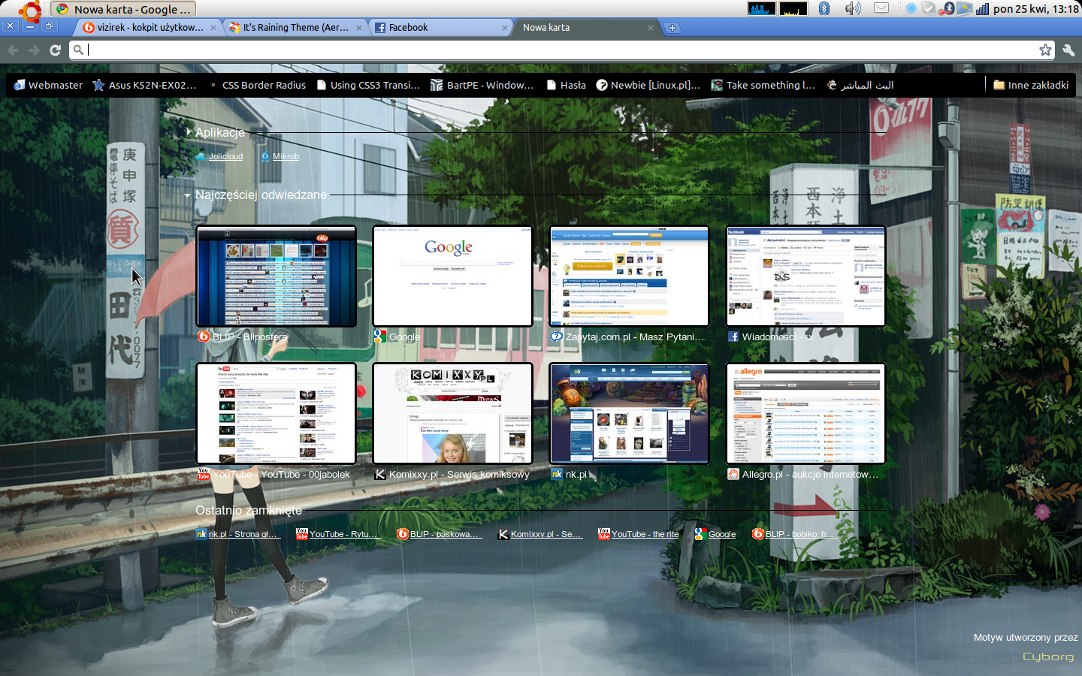Click the reload page icon

55,50
